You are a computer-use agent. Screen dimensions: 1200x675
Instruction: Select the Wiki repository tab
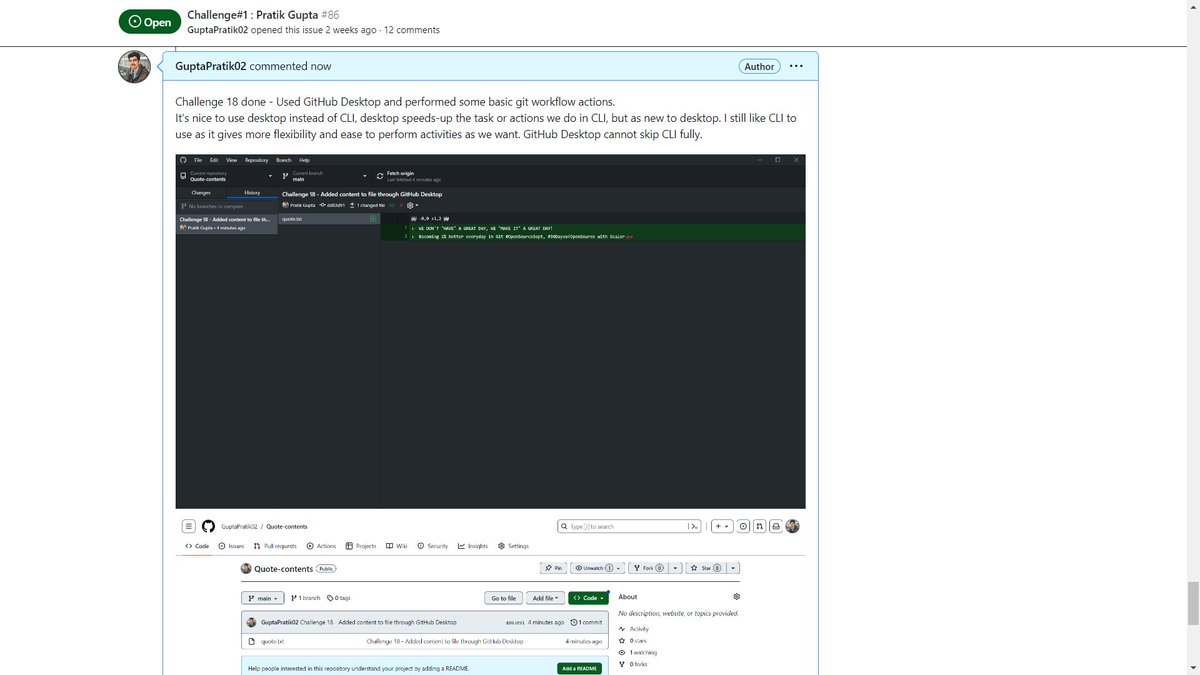(396, 546)
